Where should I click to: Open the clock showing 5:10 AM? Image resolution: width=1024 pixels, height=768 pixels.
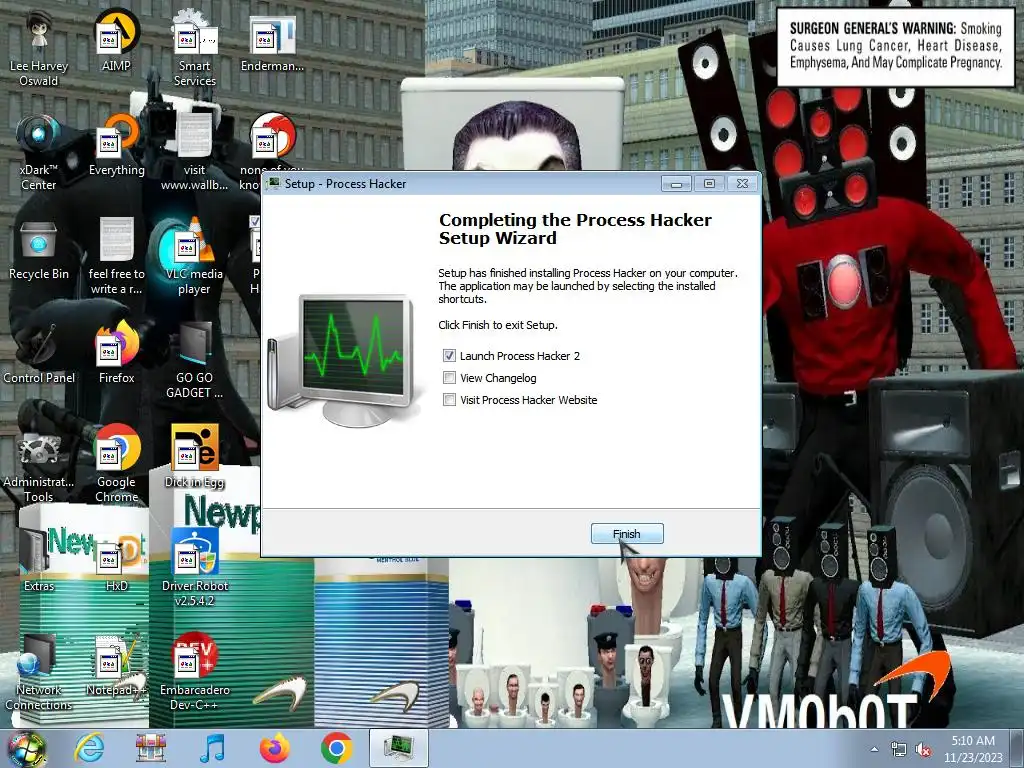click(x=973, y=749)
